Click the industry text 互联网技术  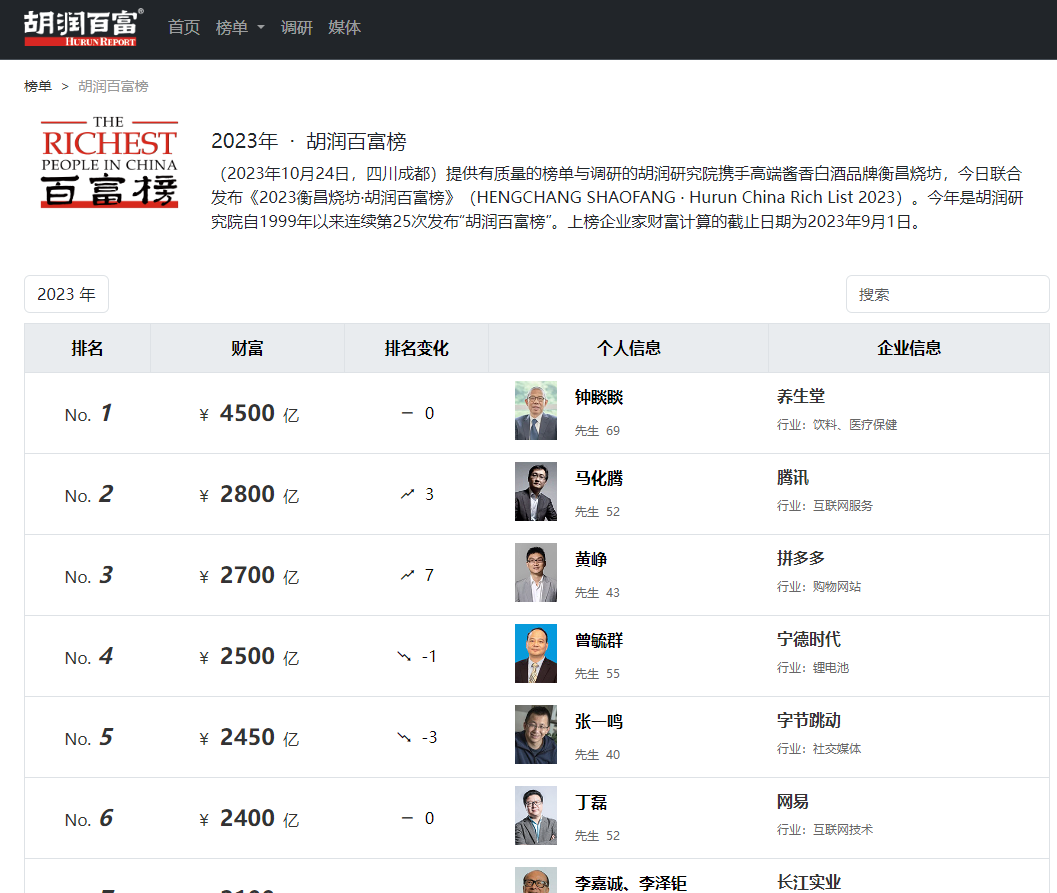(843, 829)
